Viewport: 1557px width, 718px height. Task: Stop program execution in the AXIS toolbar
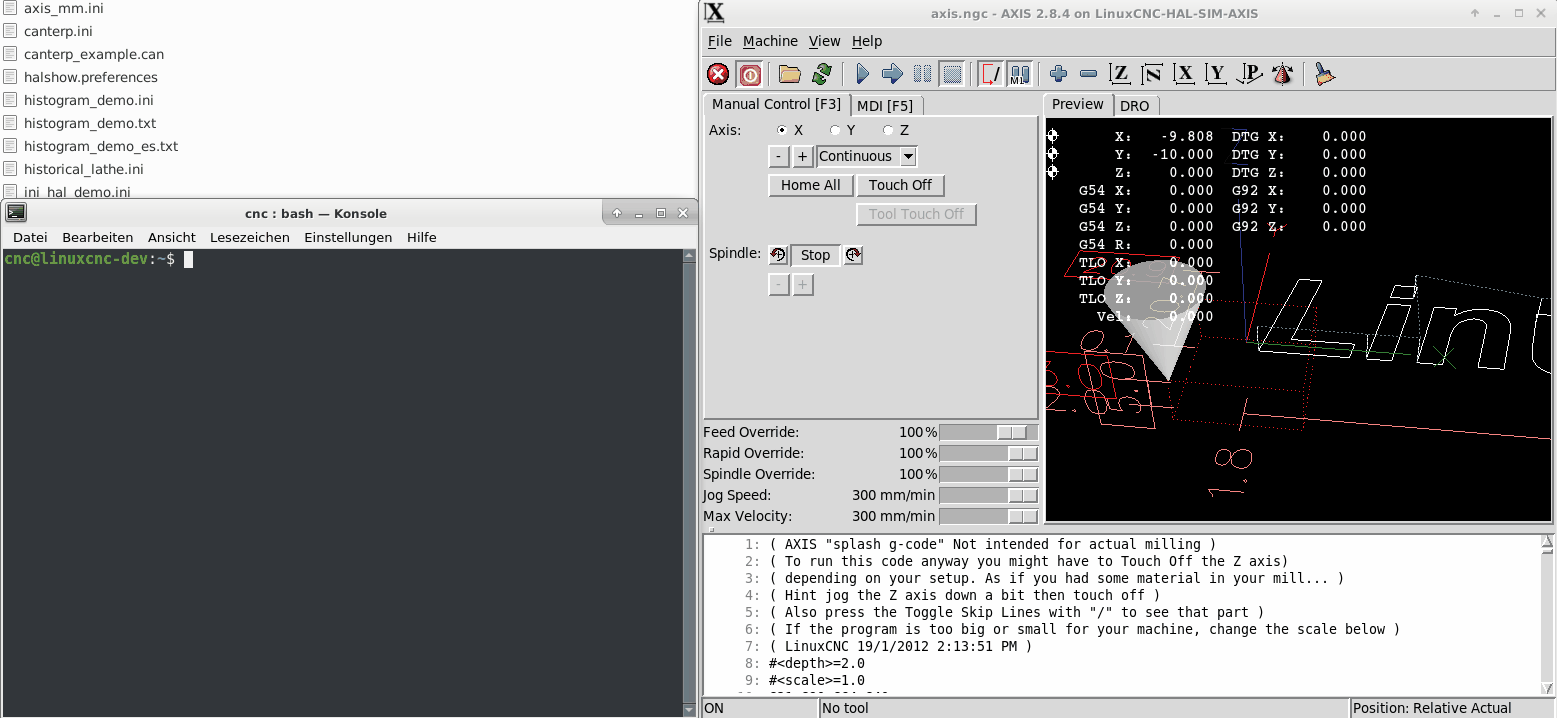pos(953,74)
